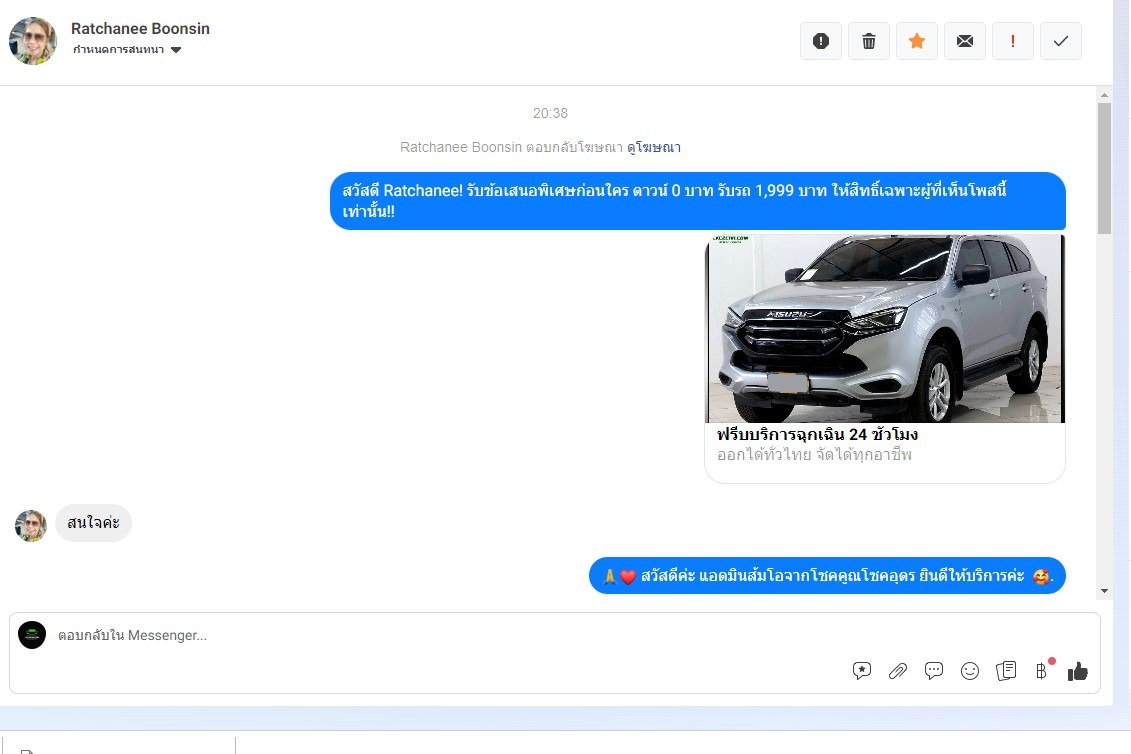
Task: Open the saved replies starred bubble icon
Action: pos(862,671)
